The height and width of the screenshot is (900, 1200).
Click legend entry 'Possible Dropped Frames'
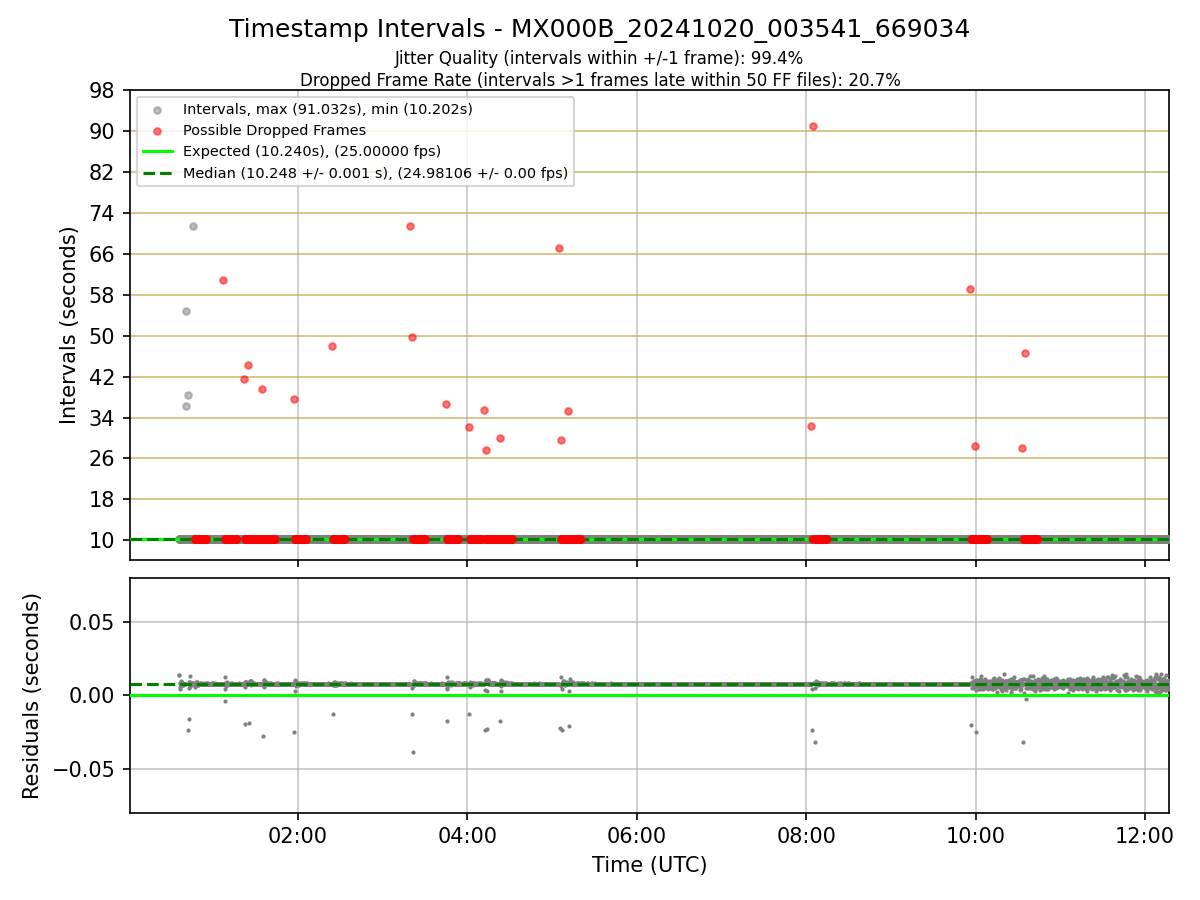[274, 130]
